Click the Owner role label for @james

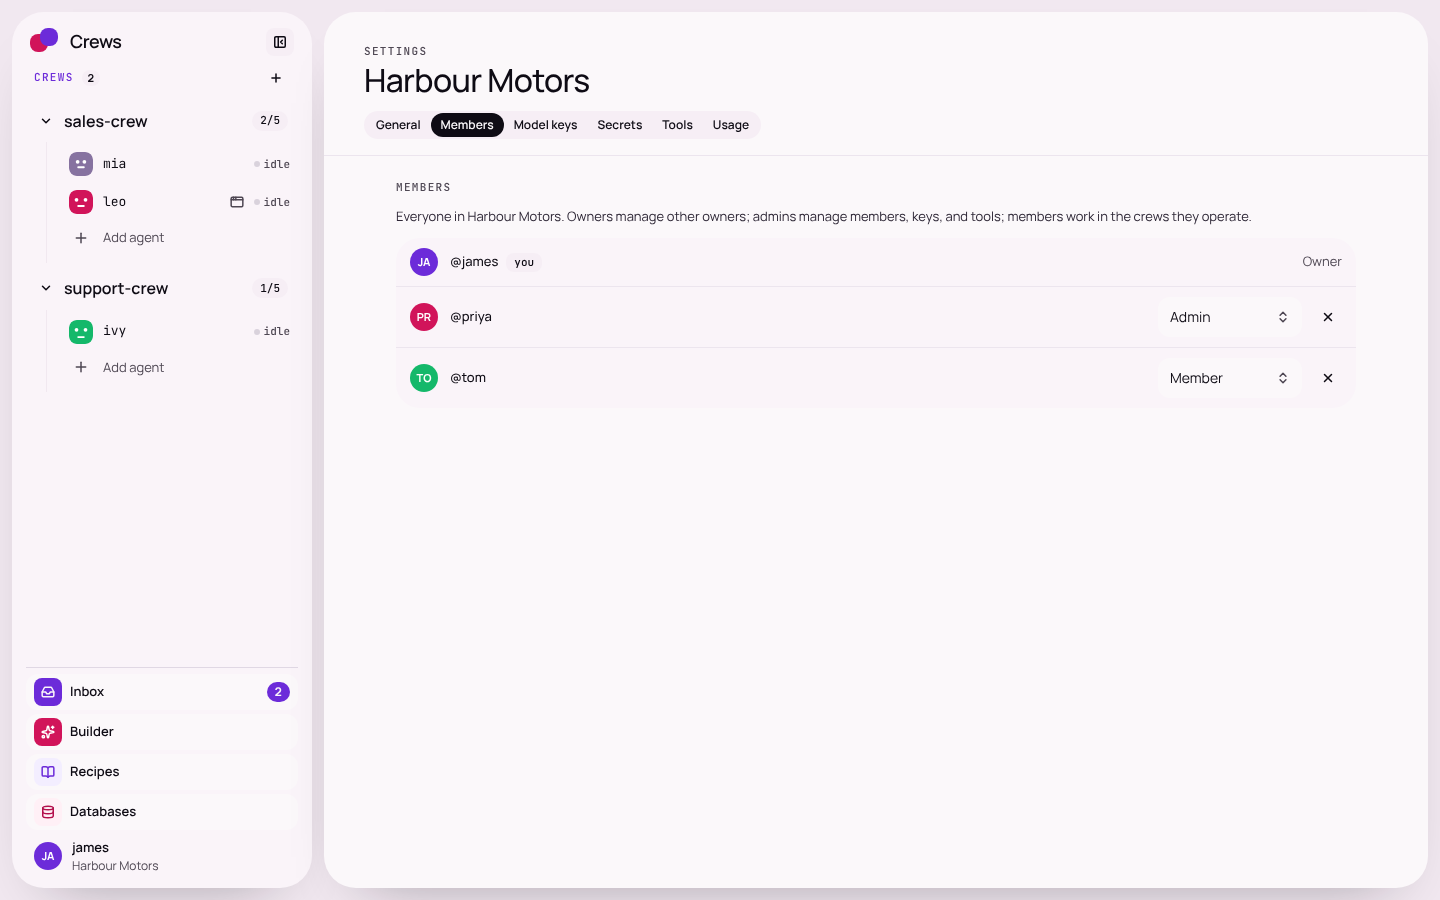pyautogui.click(x=1322, y=262)
